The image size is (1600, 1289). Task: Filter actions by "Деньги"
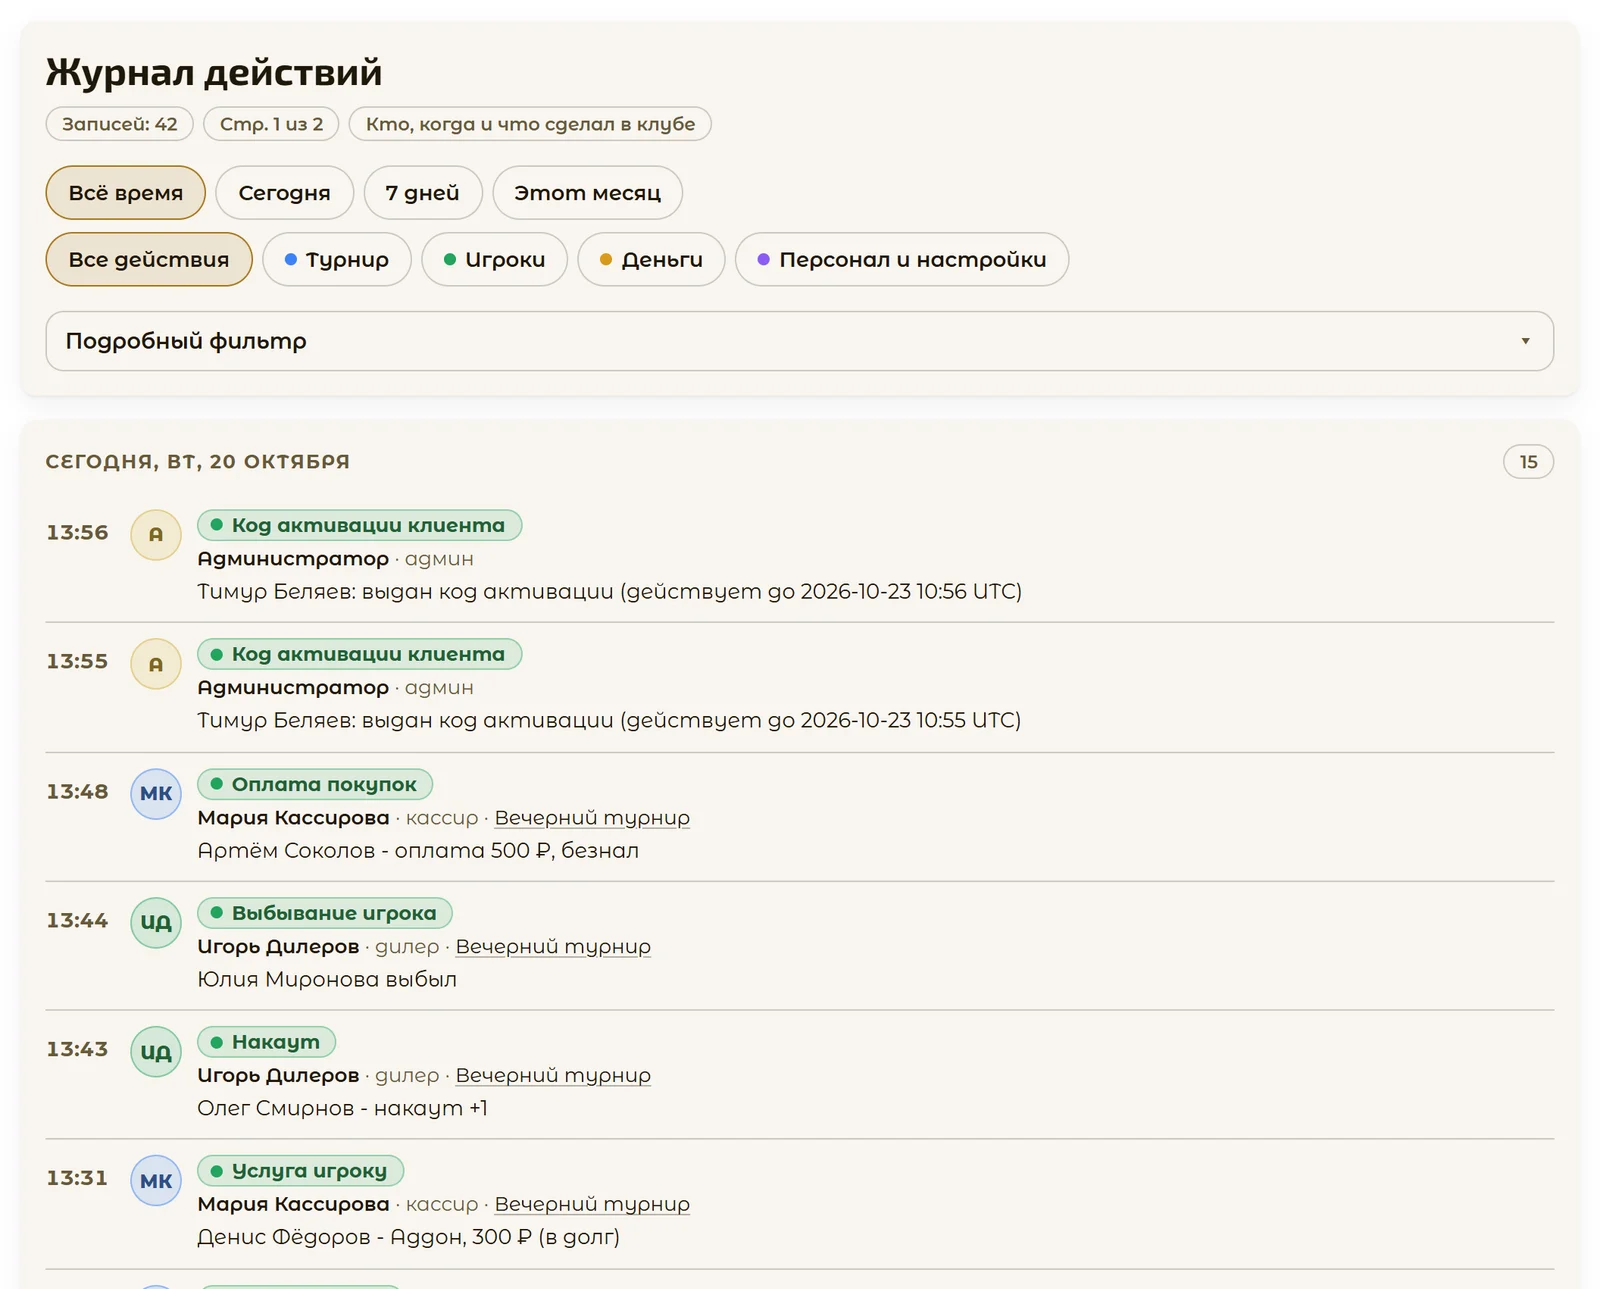652,259
